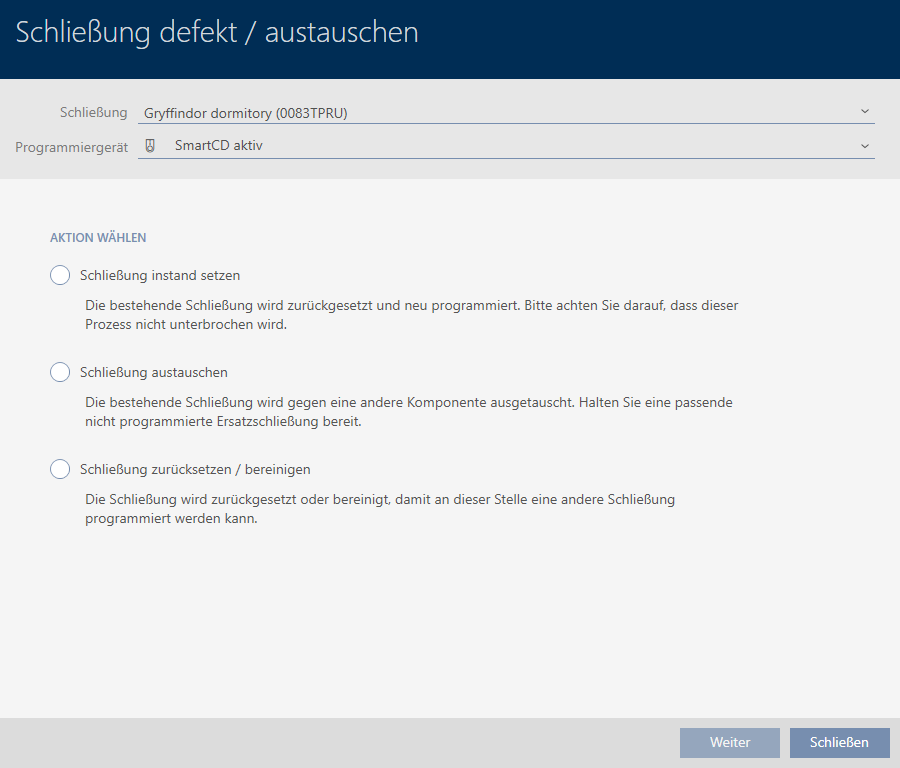The image size is (900, 768).
Task: Click the "Programmiergerät" field label
Action: [x=72, y=146]
